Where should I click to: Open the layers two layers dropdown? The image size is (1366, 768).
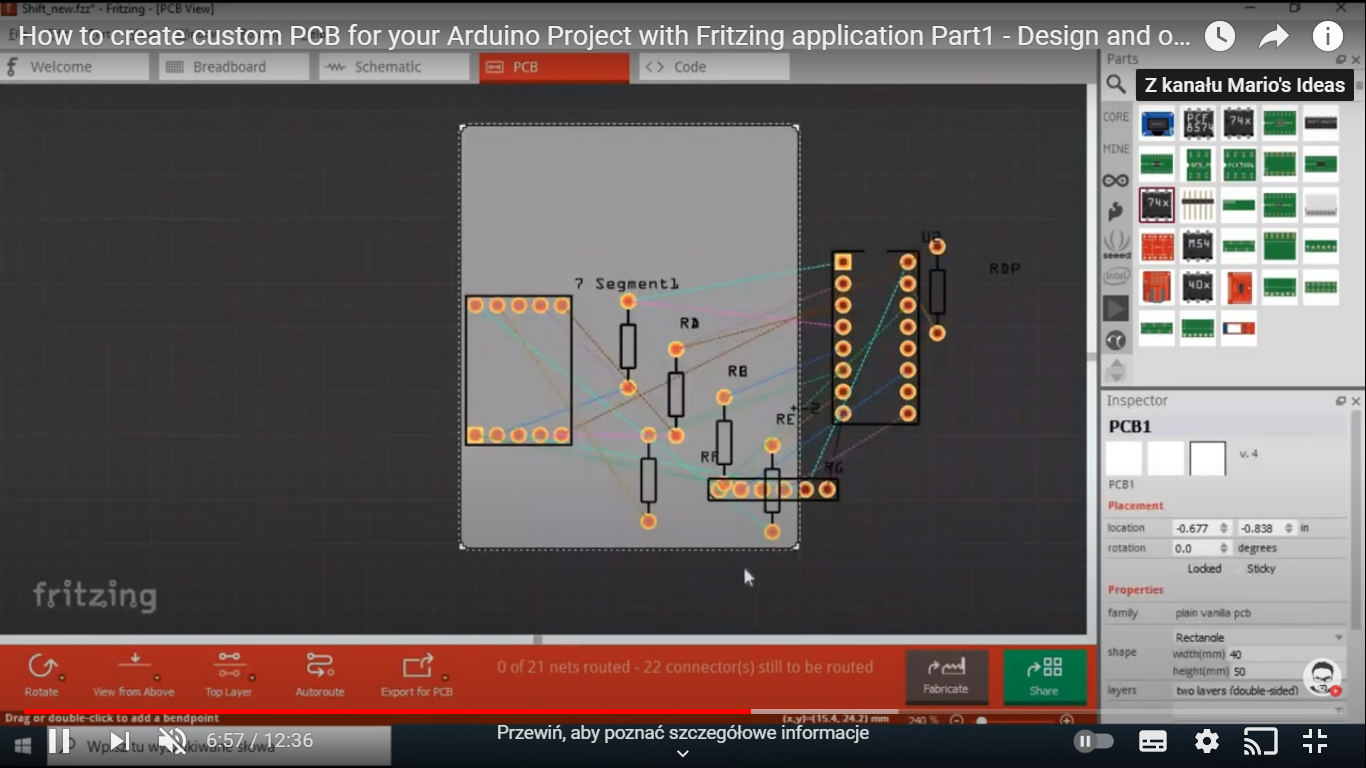pos(1260,691)
